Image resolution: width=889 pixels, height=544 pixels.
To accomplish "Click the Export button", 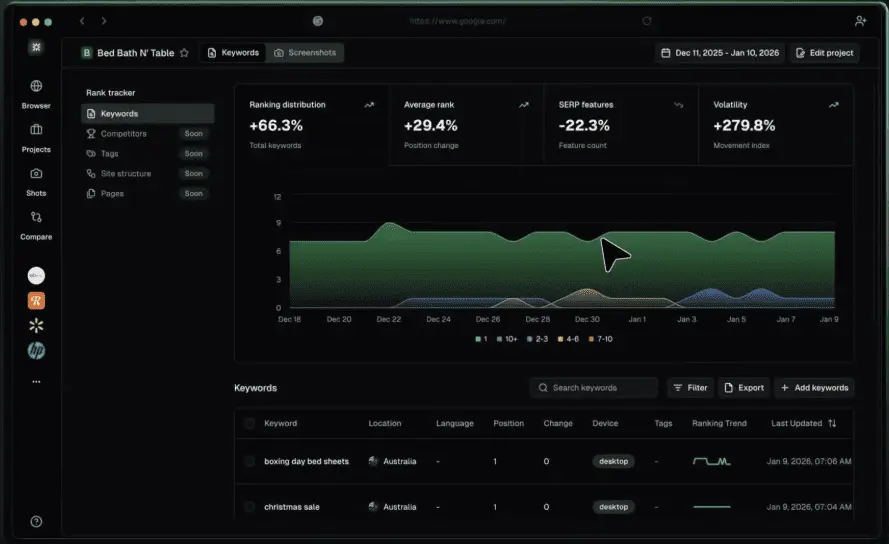I will point(744,387).
